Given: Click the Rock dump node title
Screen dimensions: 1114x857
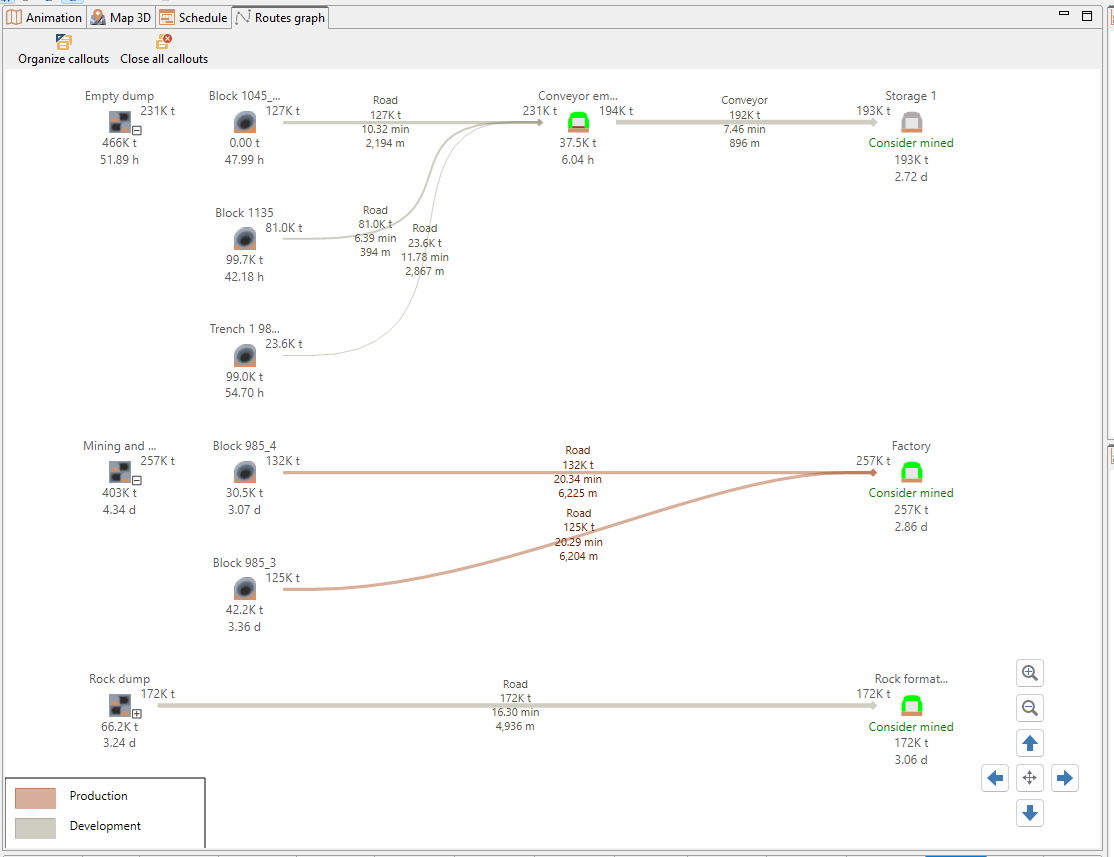Looking at the screenshot, I should [x=119, y=679].
